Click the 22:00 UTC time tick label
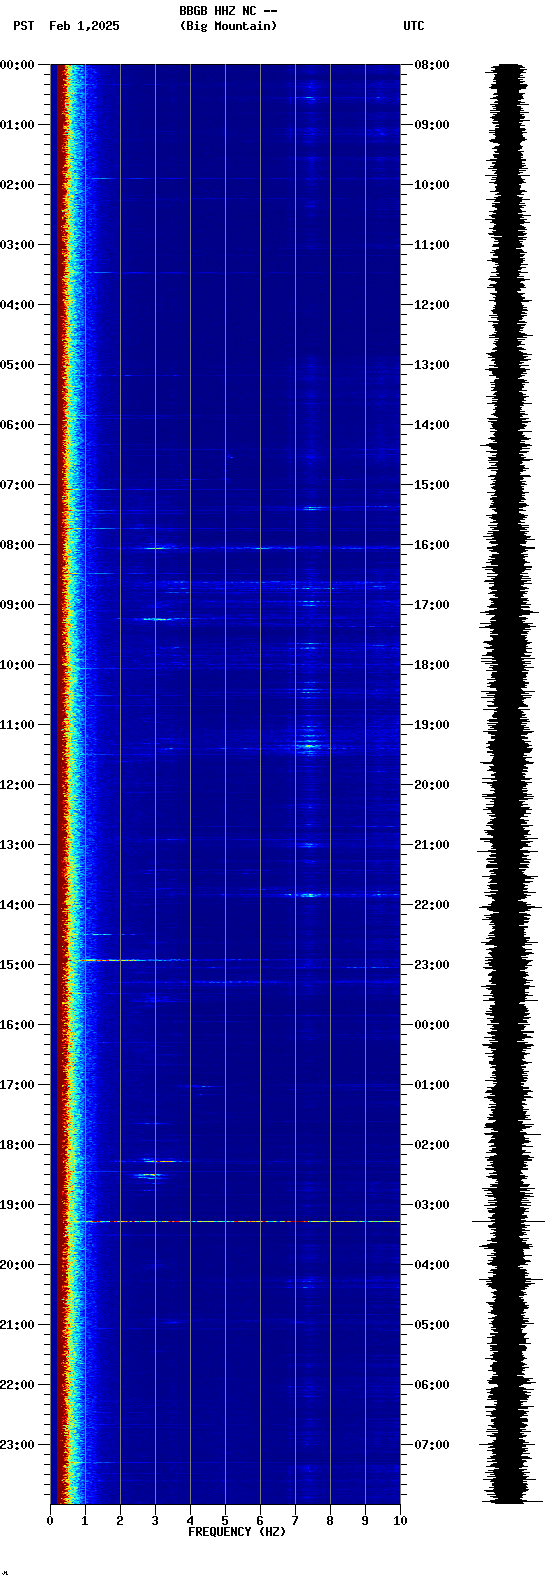The height and width of the screenshot is (1584, 552). click(x=432, y=905)
